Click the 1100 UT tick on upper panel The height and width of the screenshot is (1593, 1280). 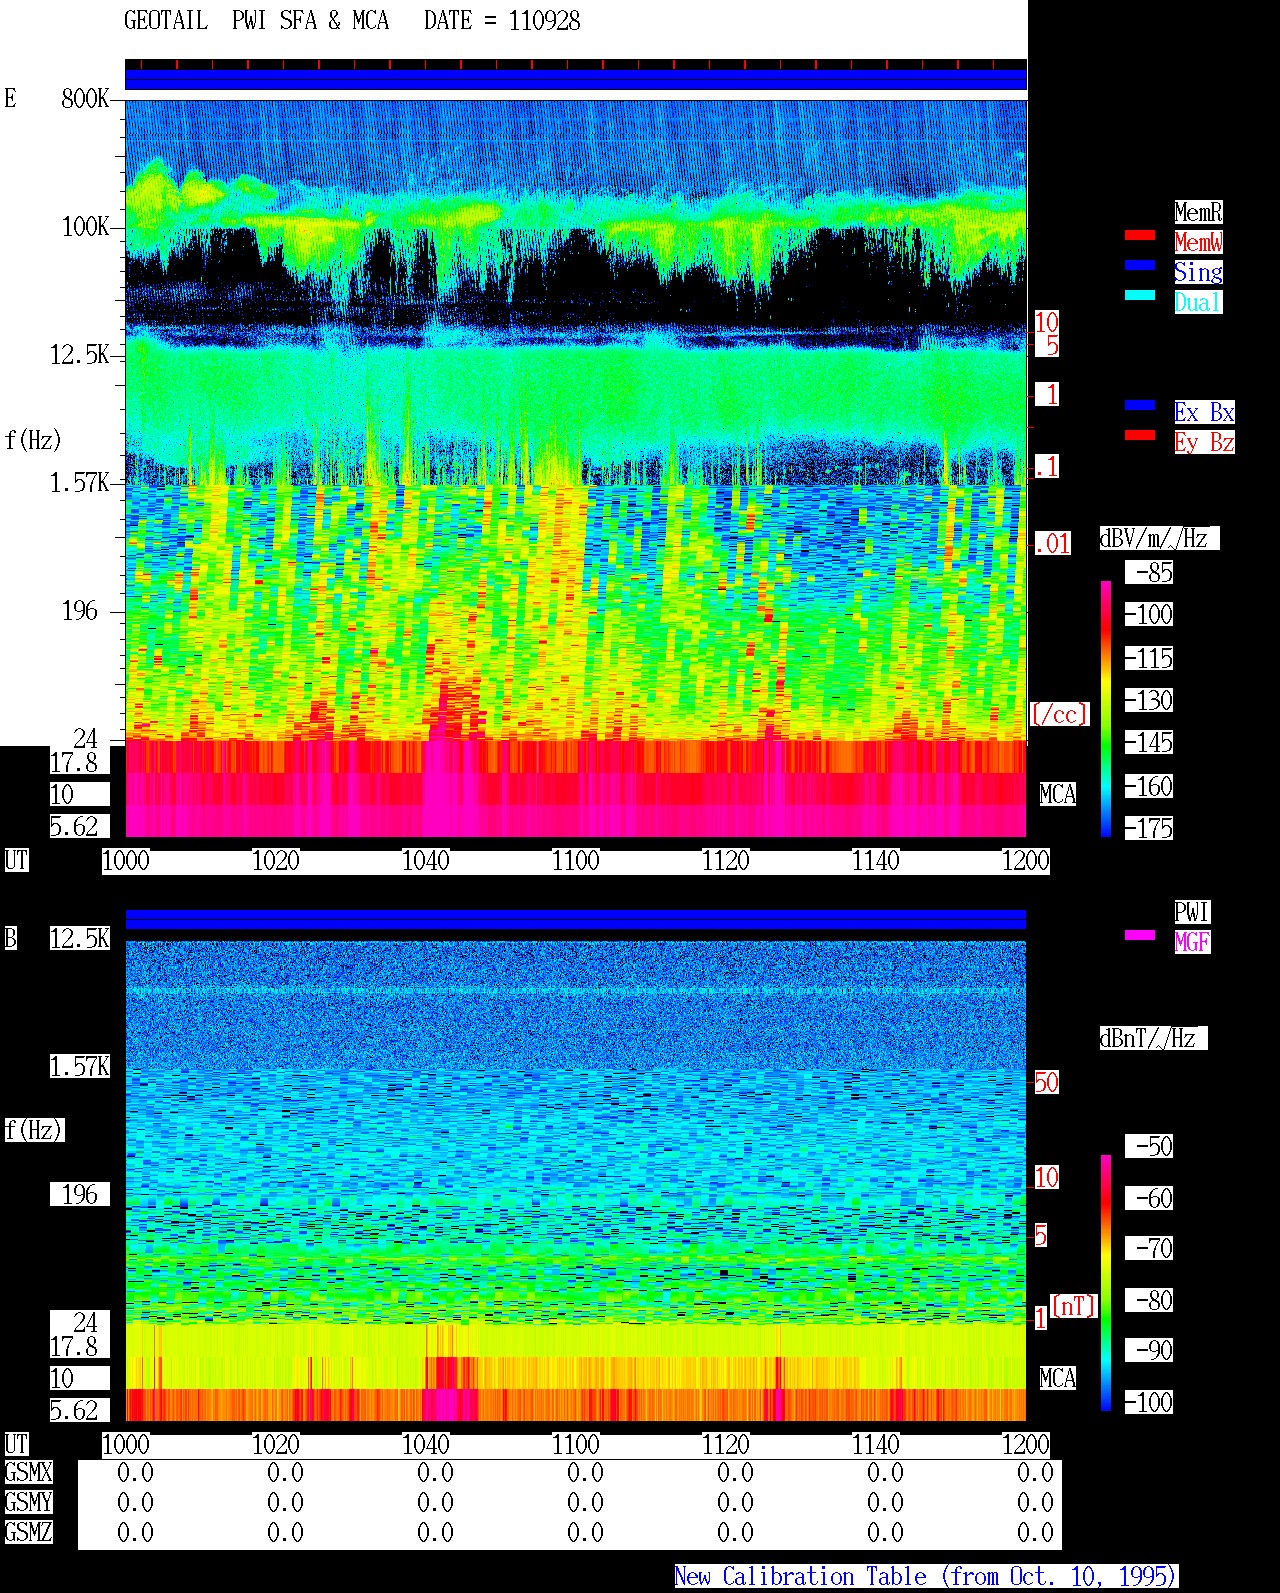pyautogui.click(x=576, y=861)
